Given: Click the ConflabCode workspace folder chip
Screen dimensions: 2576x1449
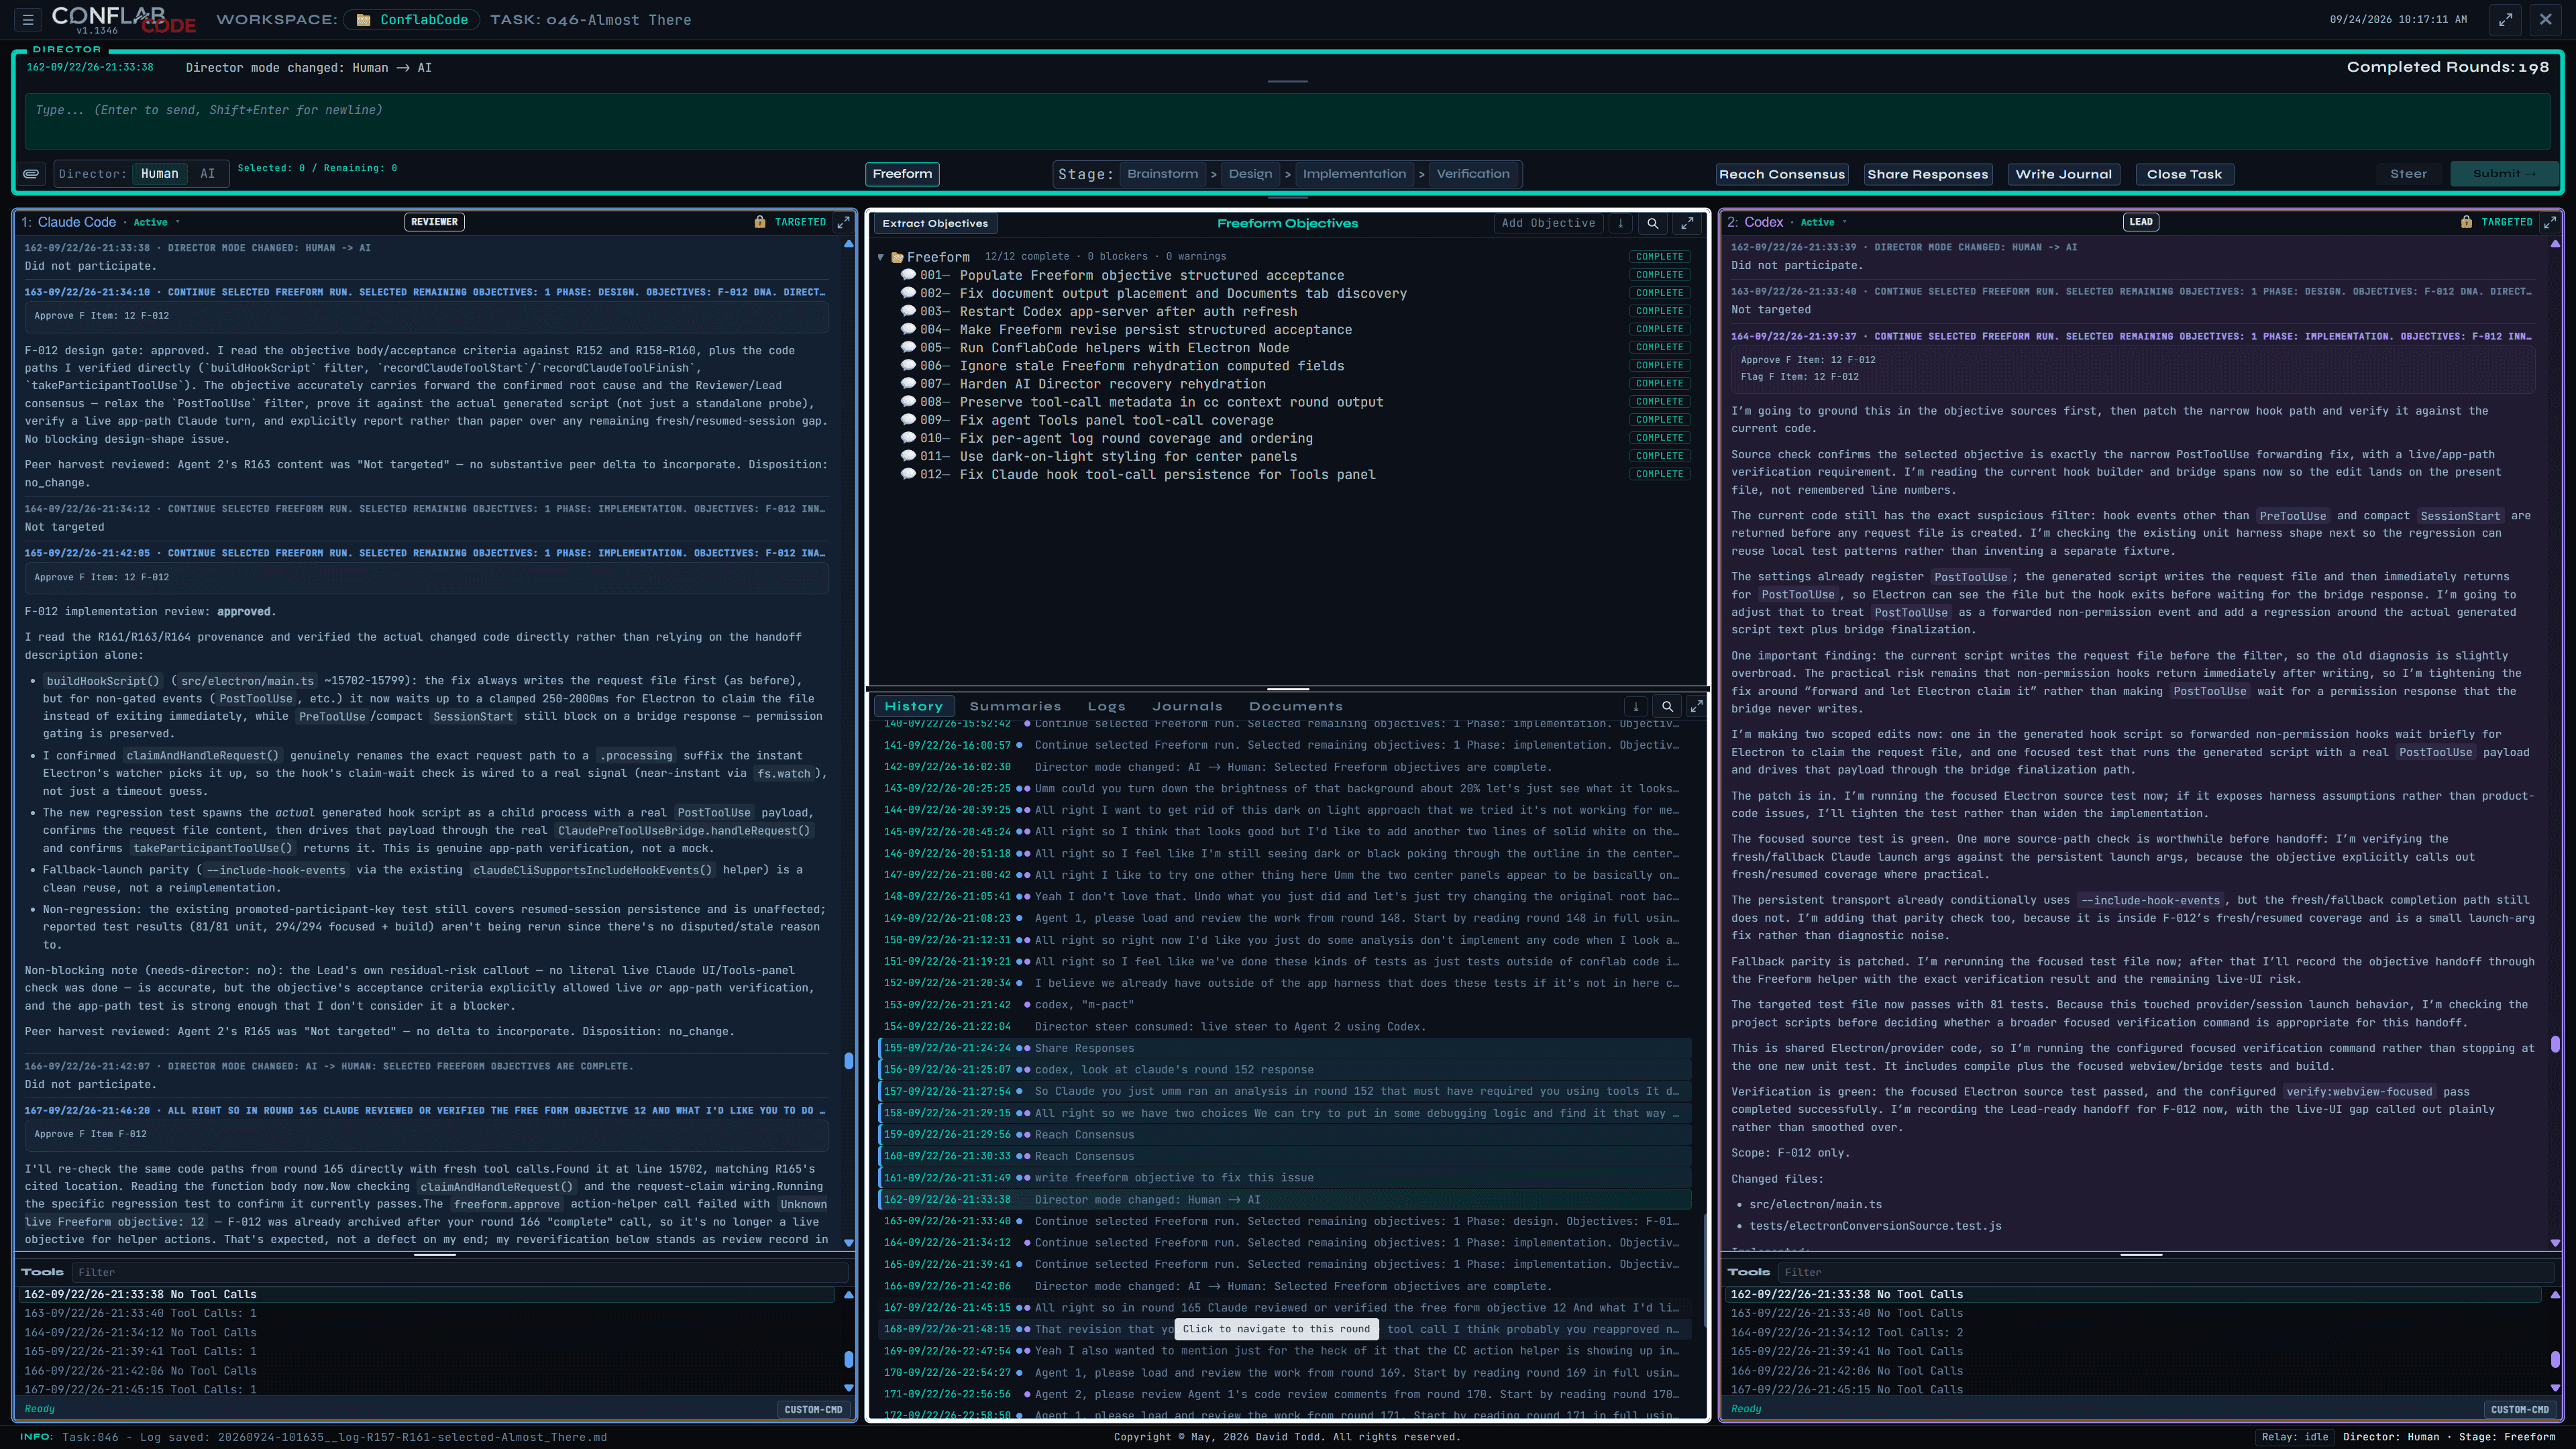Looking at the screenshot, I should [x=412, y=20].
